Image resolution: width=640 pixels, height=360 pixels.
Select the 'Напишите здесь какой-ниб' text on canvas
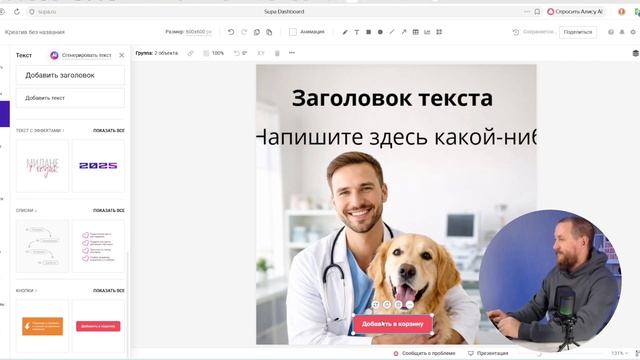tap(396, 137)
